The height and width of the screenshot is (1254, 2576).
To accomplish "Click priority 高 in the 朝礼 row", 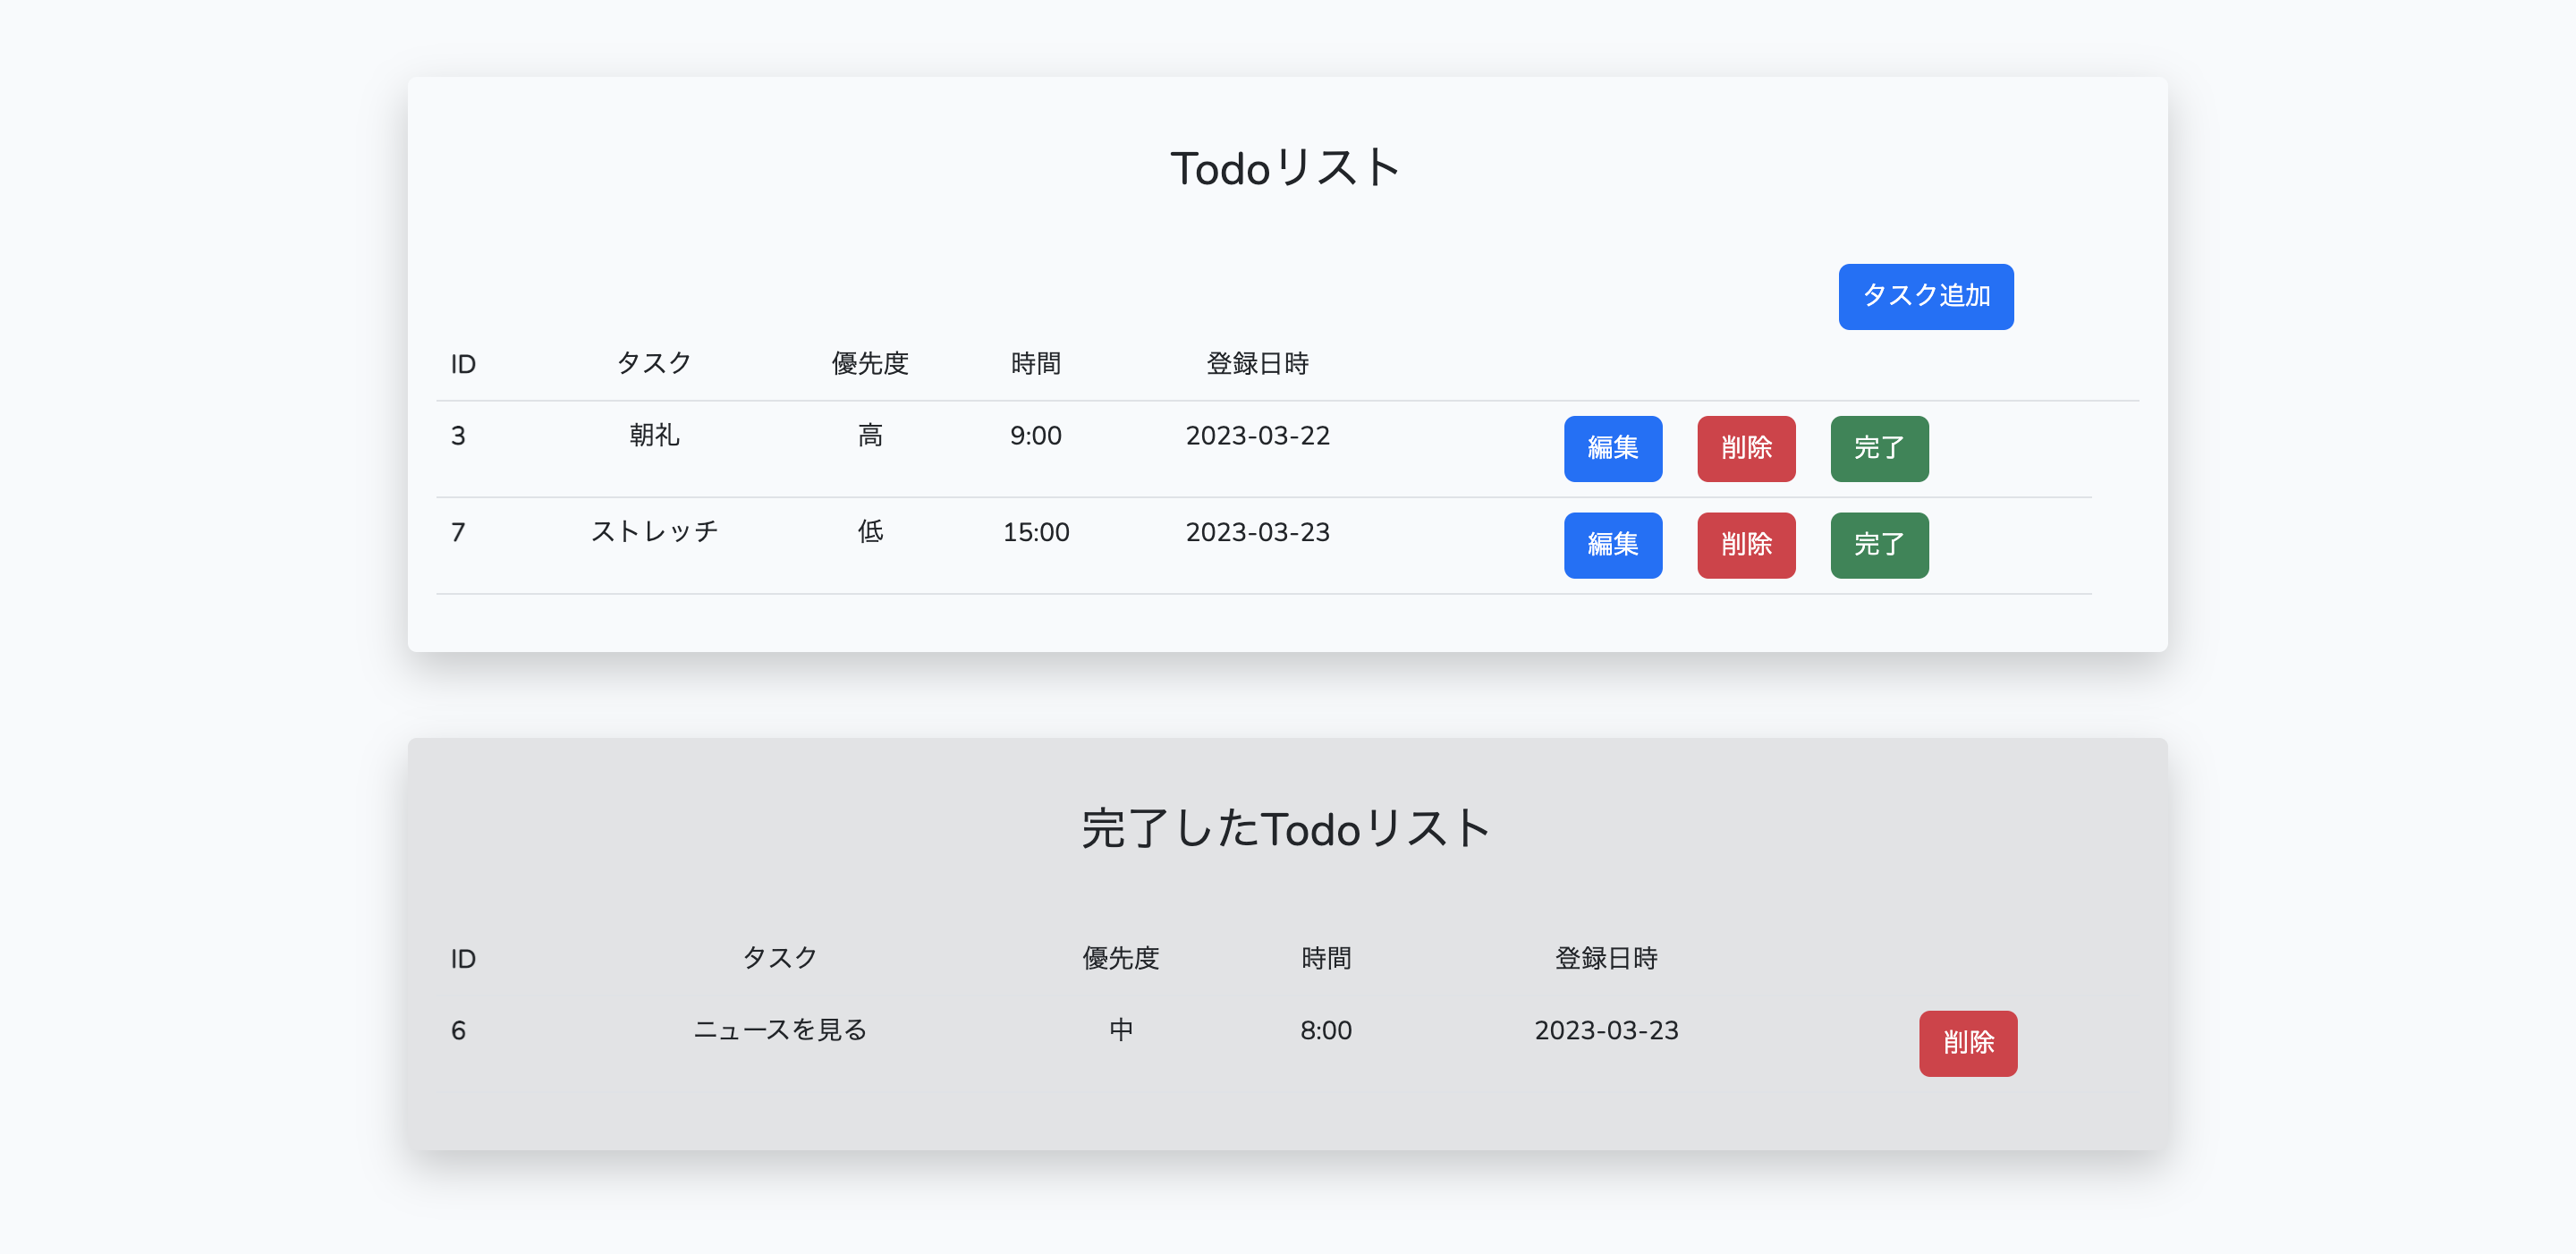I will 870,435.
